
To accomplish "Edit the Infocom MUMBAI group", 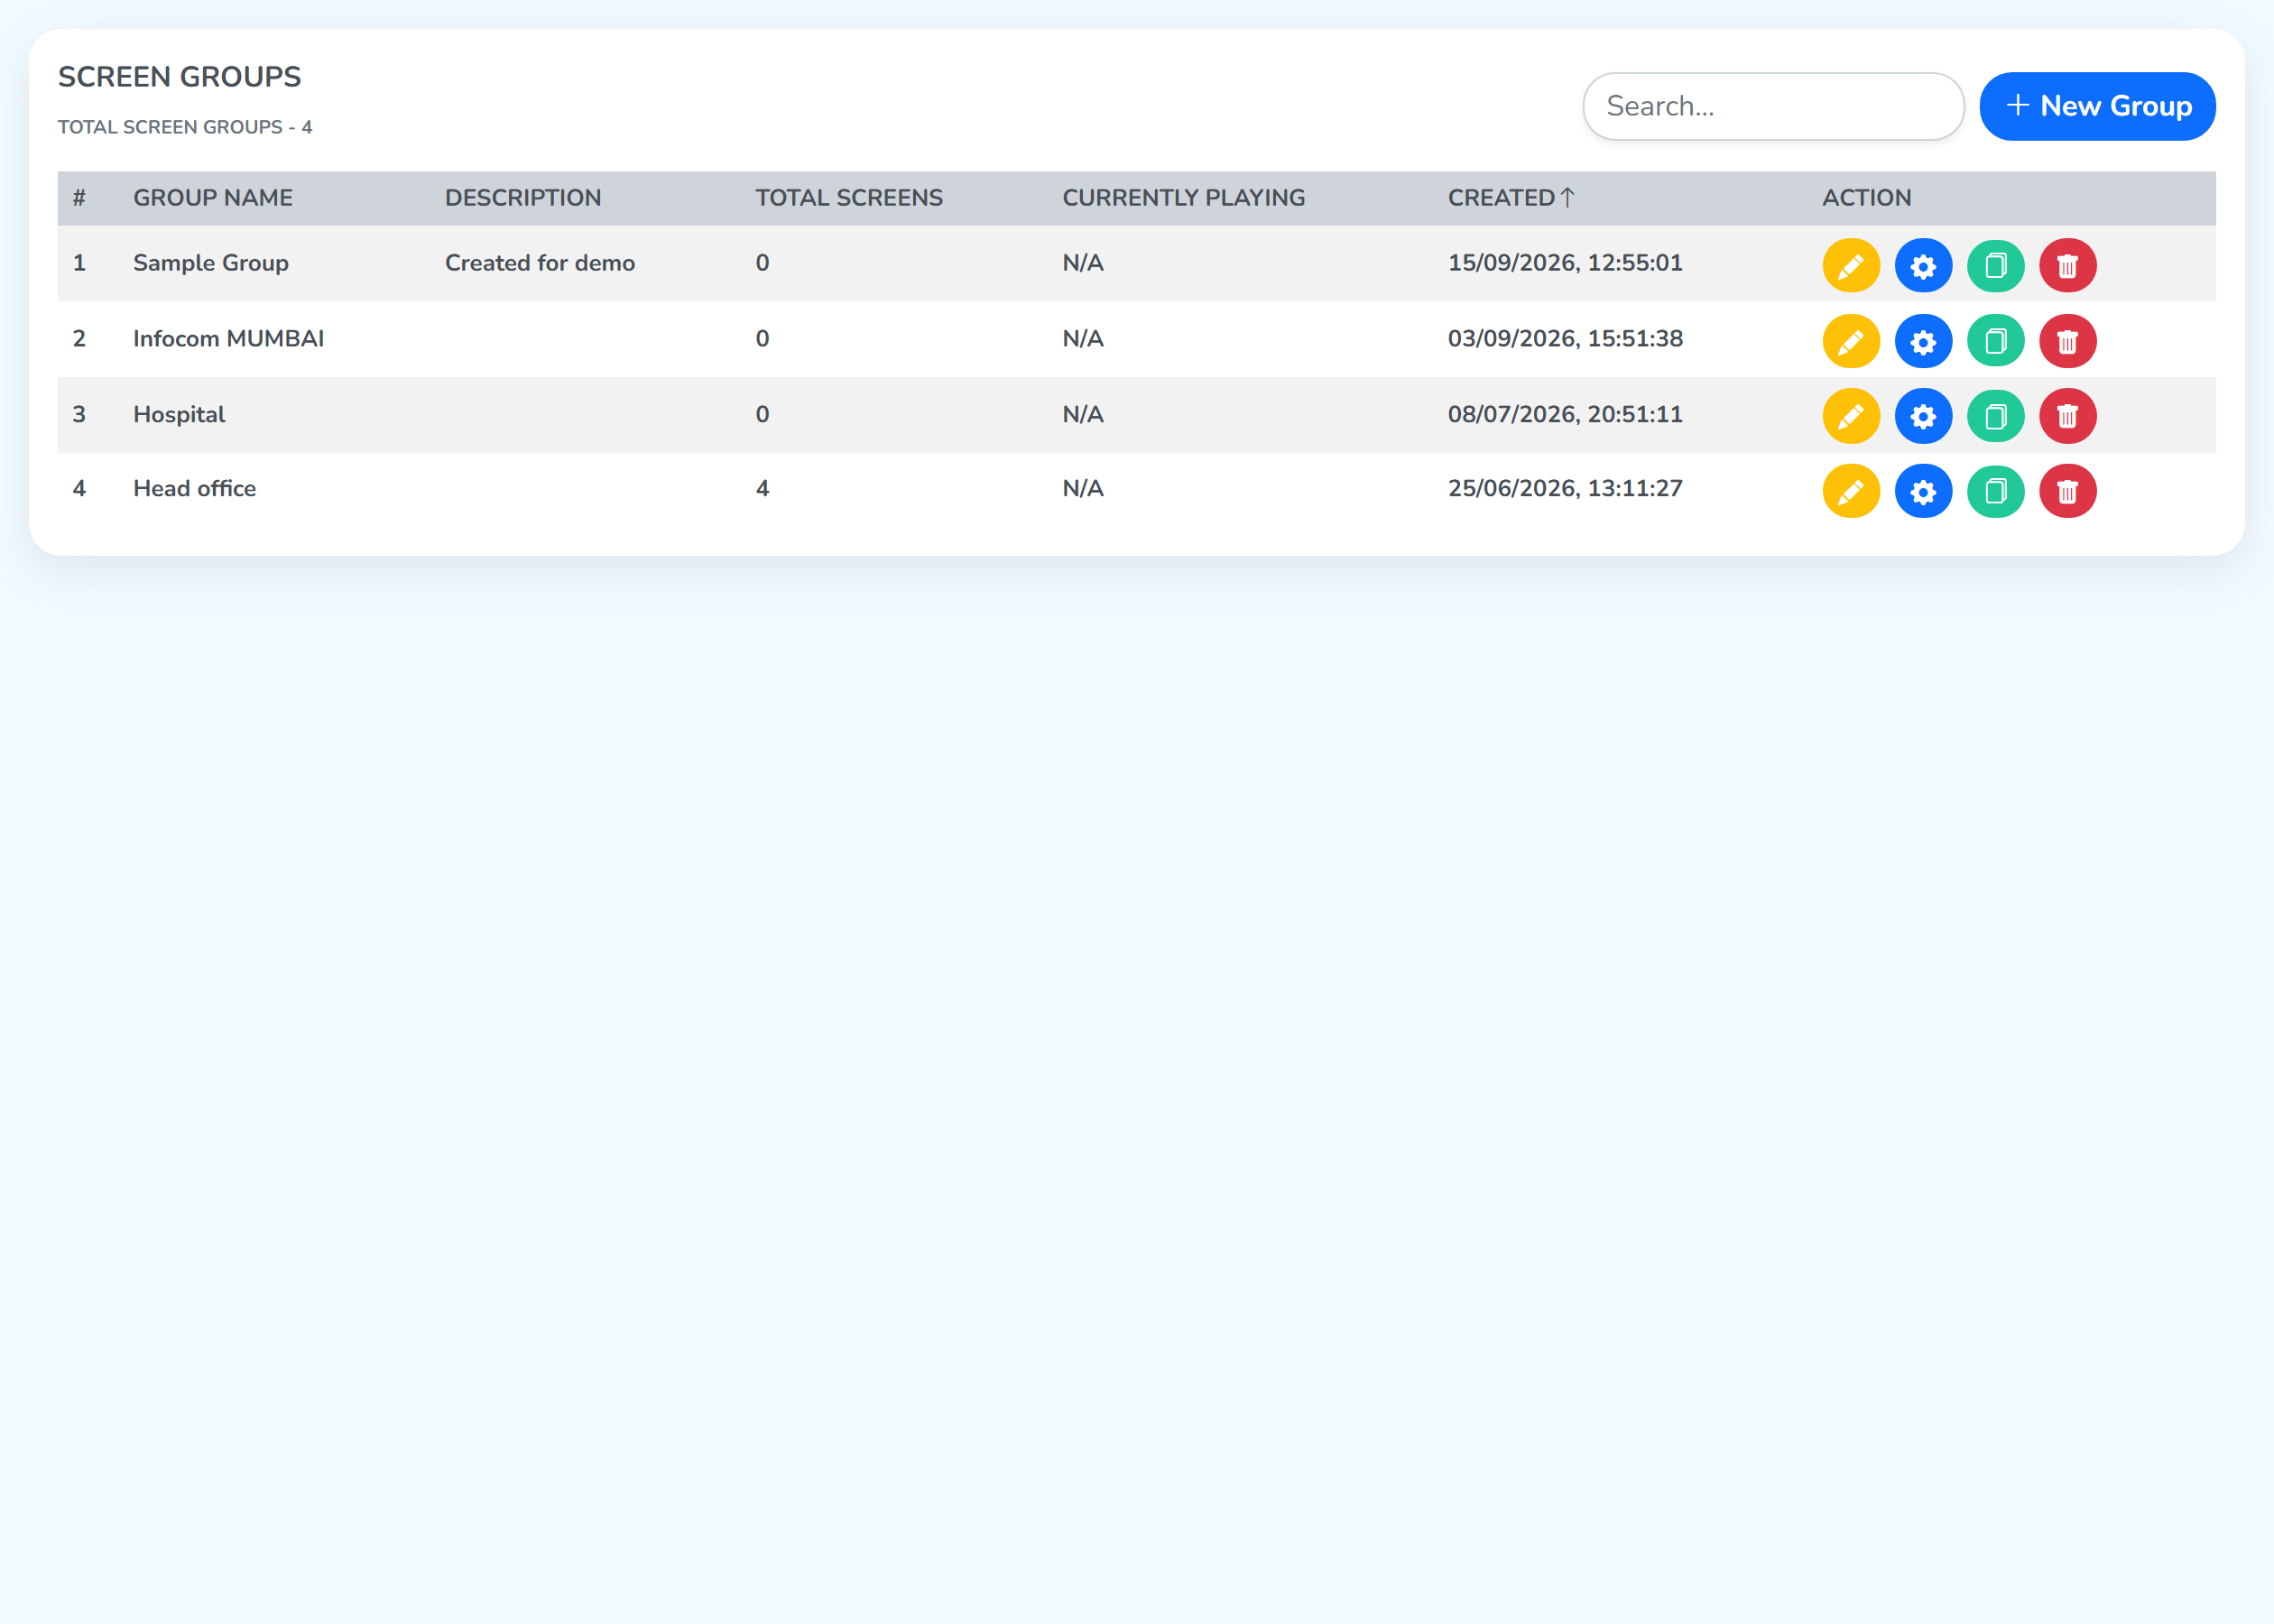I will [x=1851, y=342].
